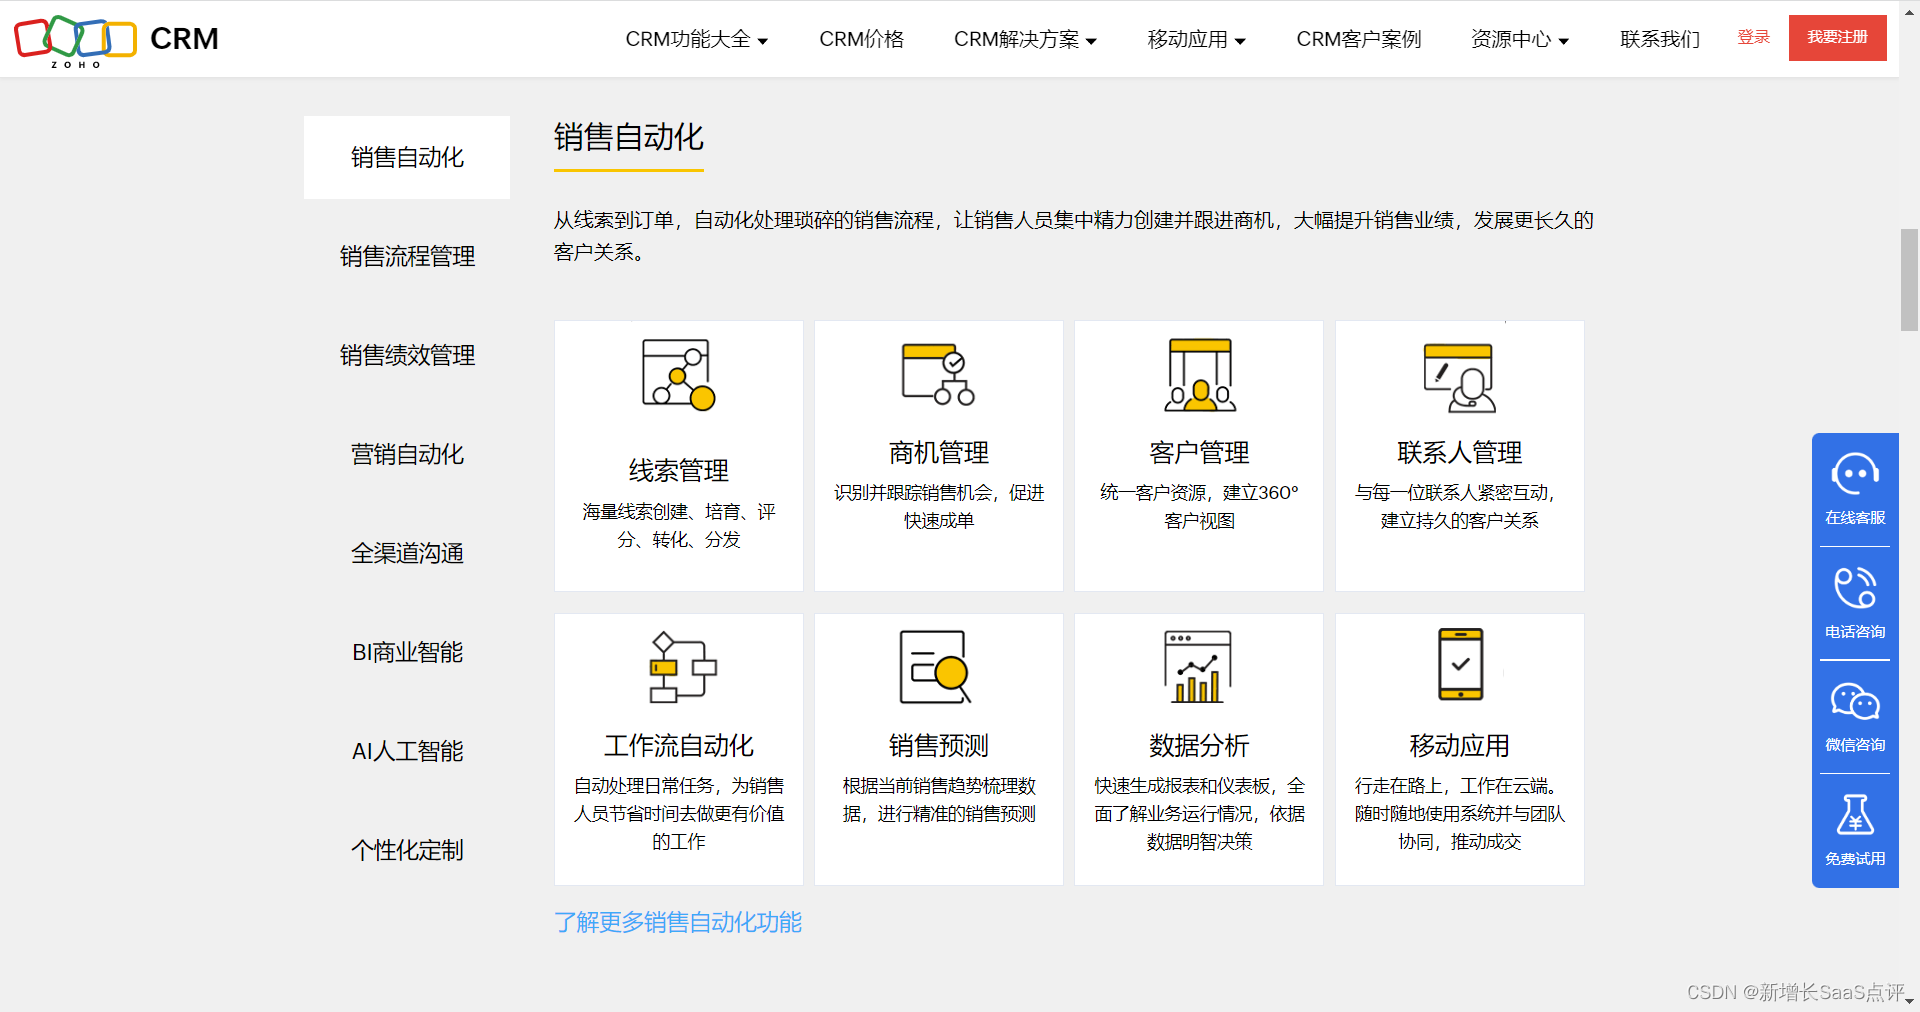Click the 工作流自动化 flowchart icon
1920x1012 pixels.
pos(681,667)
